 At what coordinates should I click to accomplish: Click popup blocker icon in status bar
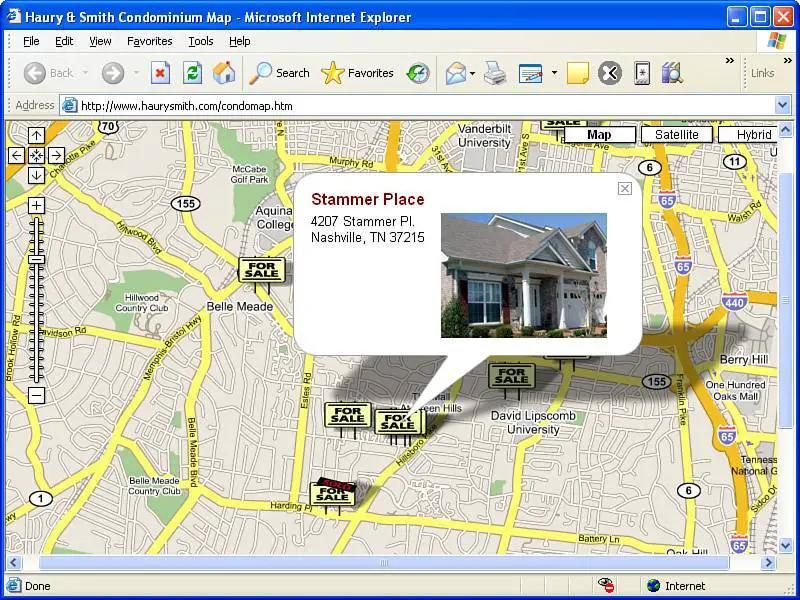pos(606,586)
